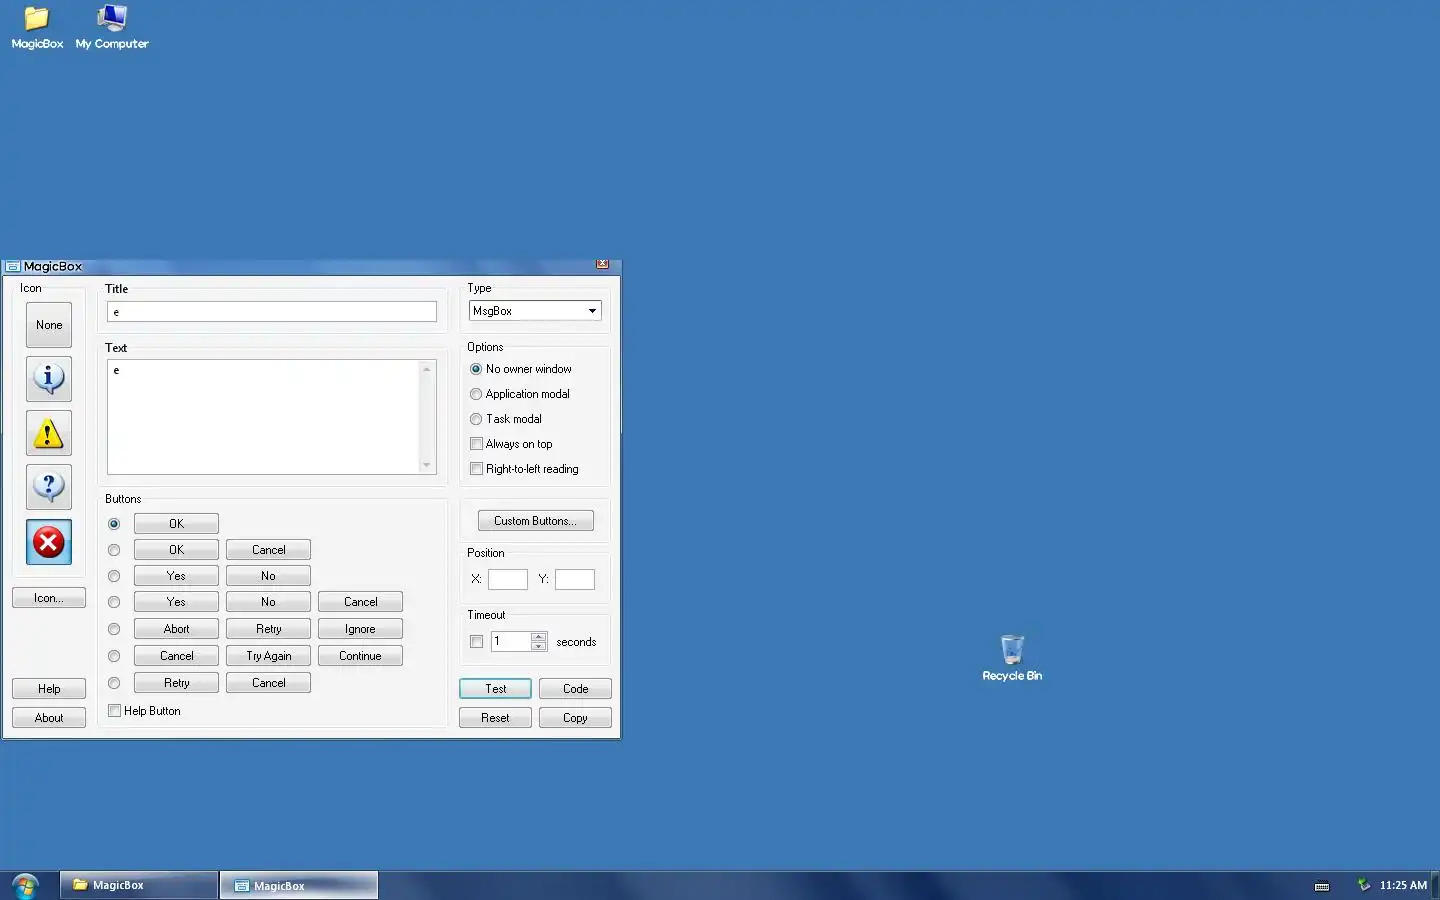The height and width of the screenshot is (900, 1440).
Task: Click Text area scrollbar up arrow
Action: coord(427,369)
